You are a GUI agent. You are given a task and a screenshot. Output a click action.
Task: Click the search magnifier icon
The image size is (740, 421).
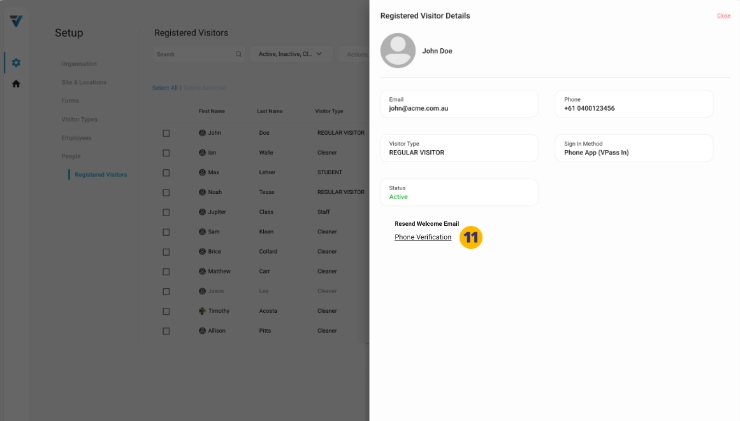point(238,54)
